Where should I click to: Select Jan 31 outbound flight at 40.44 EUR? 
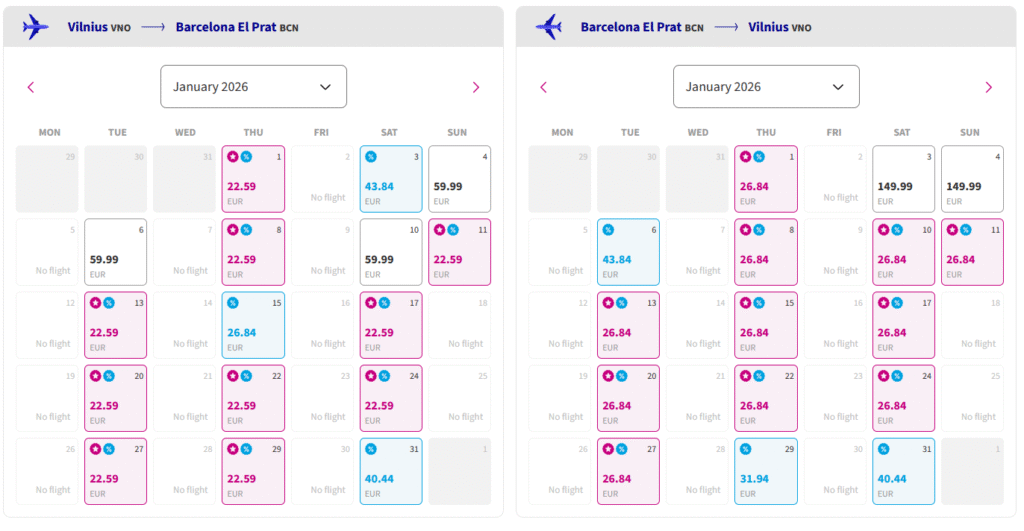391,472
